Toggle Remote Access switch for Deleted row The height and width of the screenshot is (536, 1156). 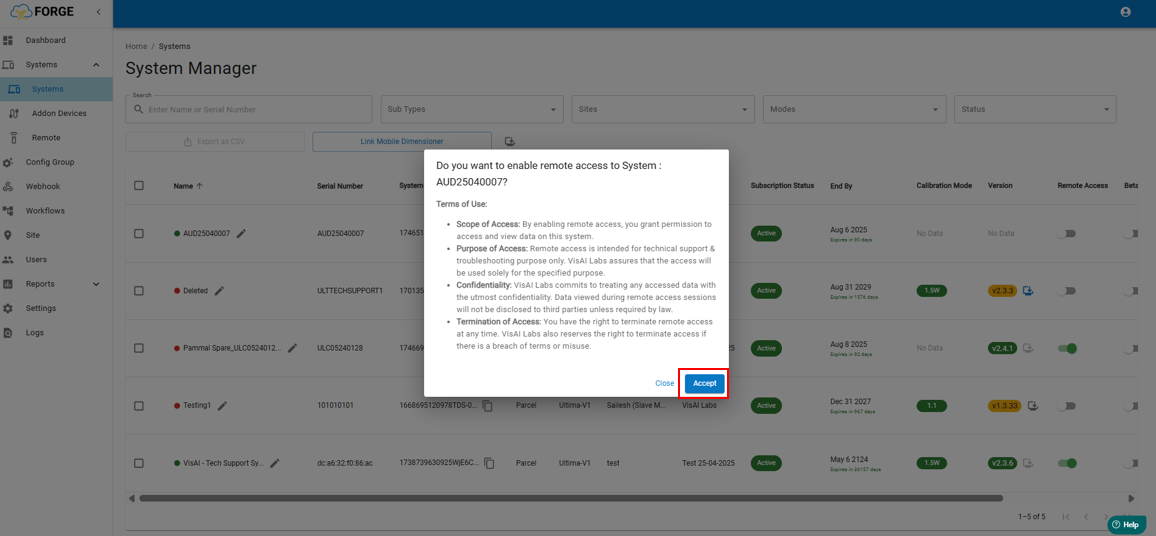(x=1066, y=290)
